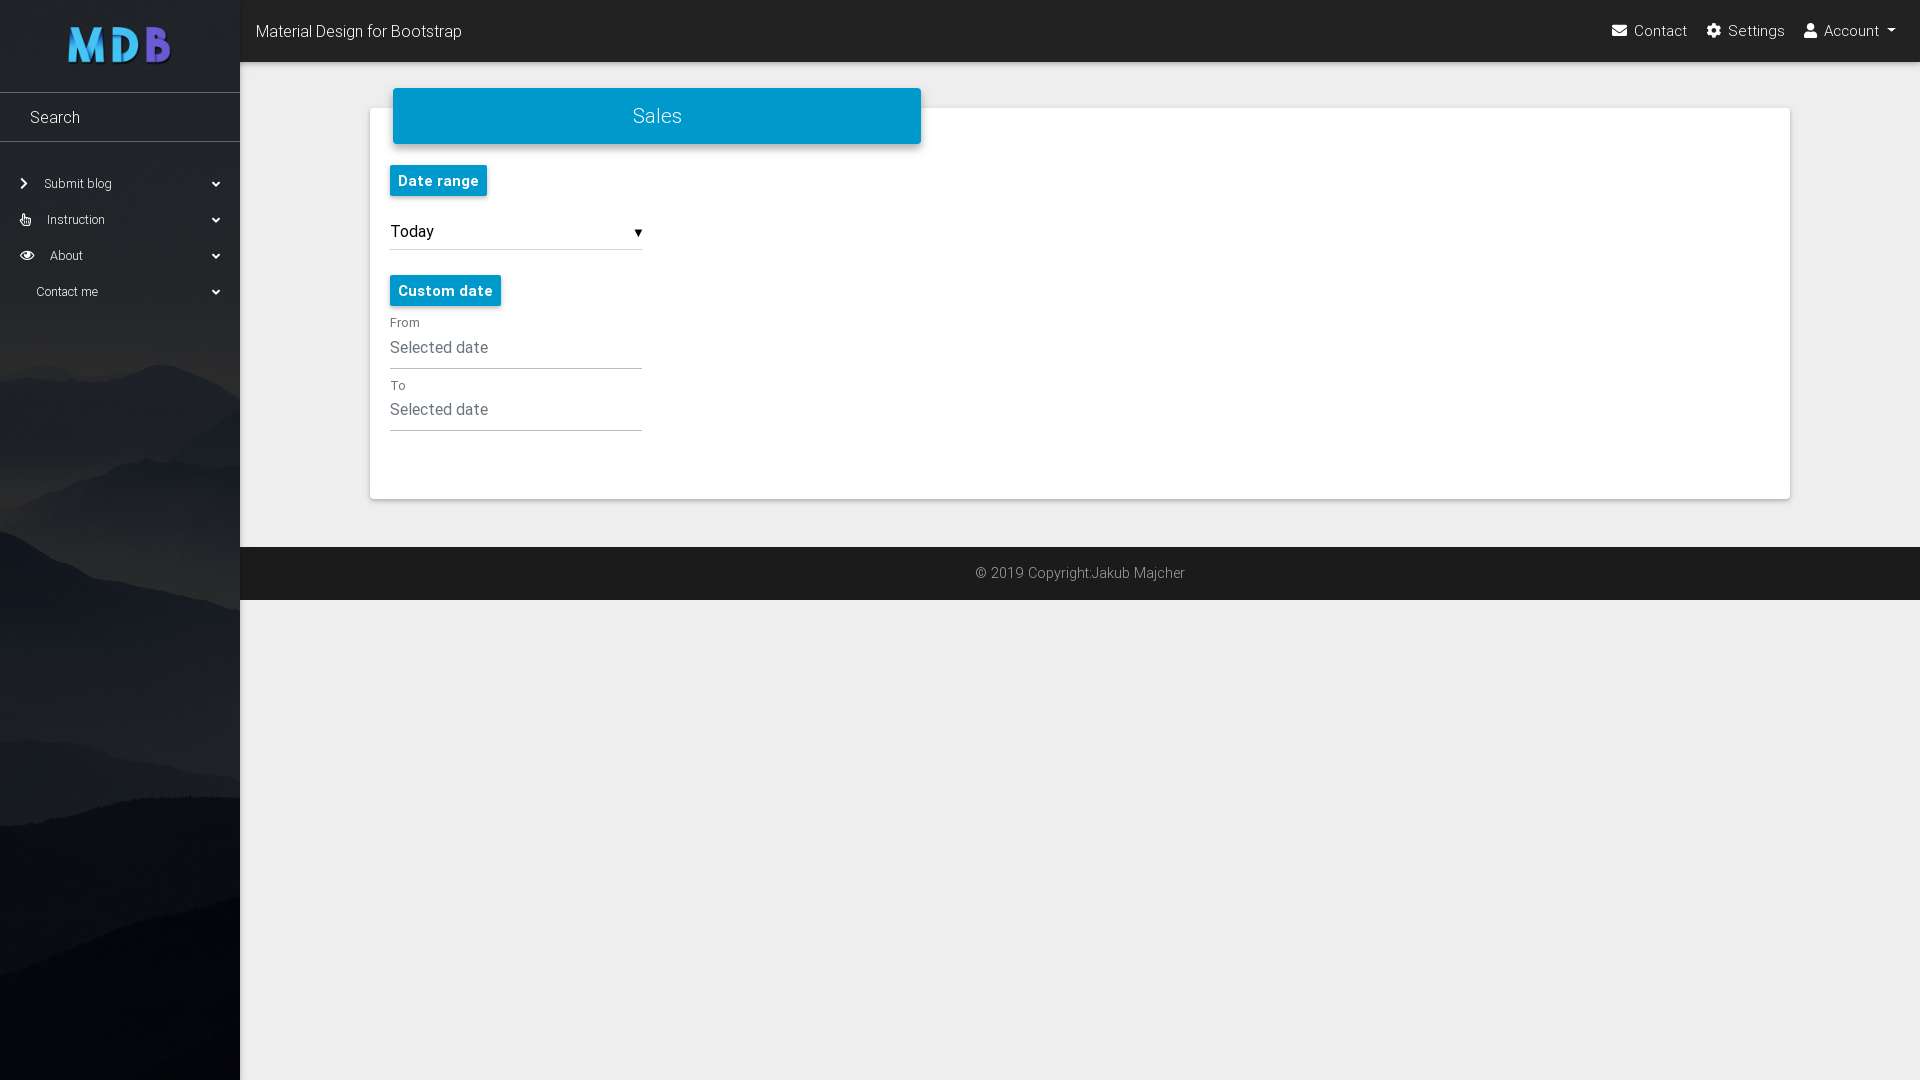Click the user icon beside Account
The height and width of the screenshot is (1080, 1920).
click(x=1810, y=31)
